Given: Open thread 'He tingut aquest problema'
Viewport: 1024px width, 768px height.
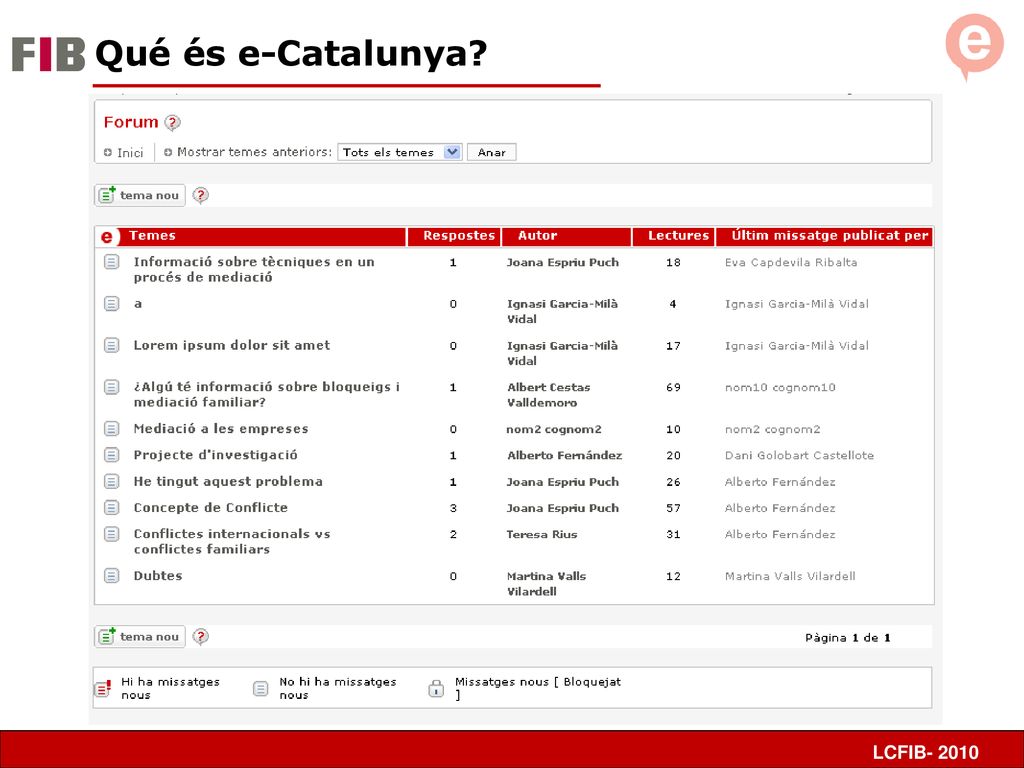Looking at the screenshot, I should click(x=228, y=482).
